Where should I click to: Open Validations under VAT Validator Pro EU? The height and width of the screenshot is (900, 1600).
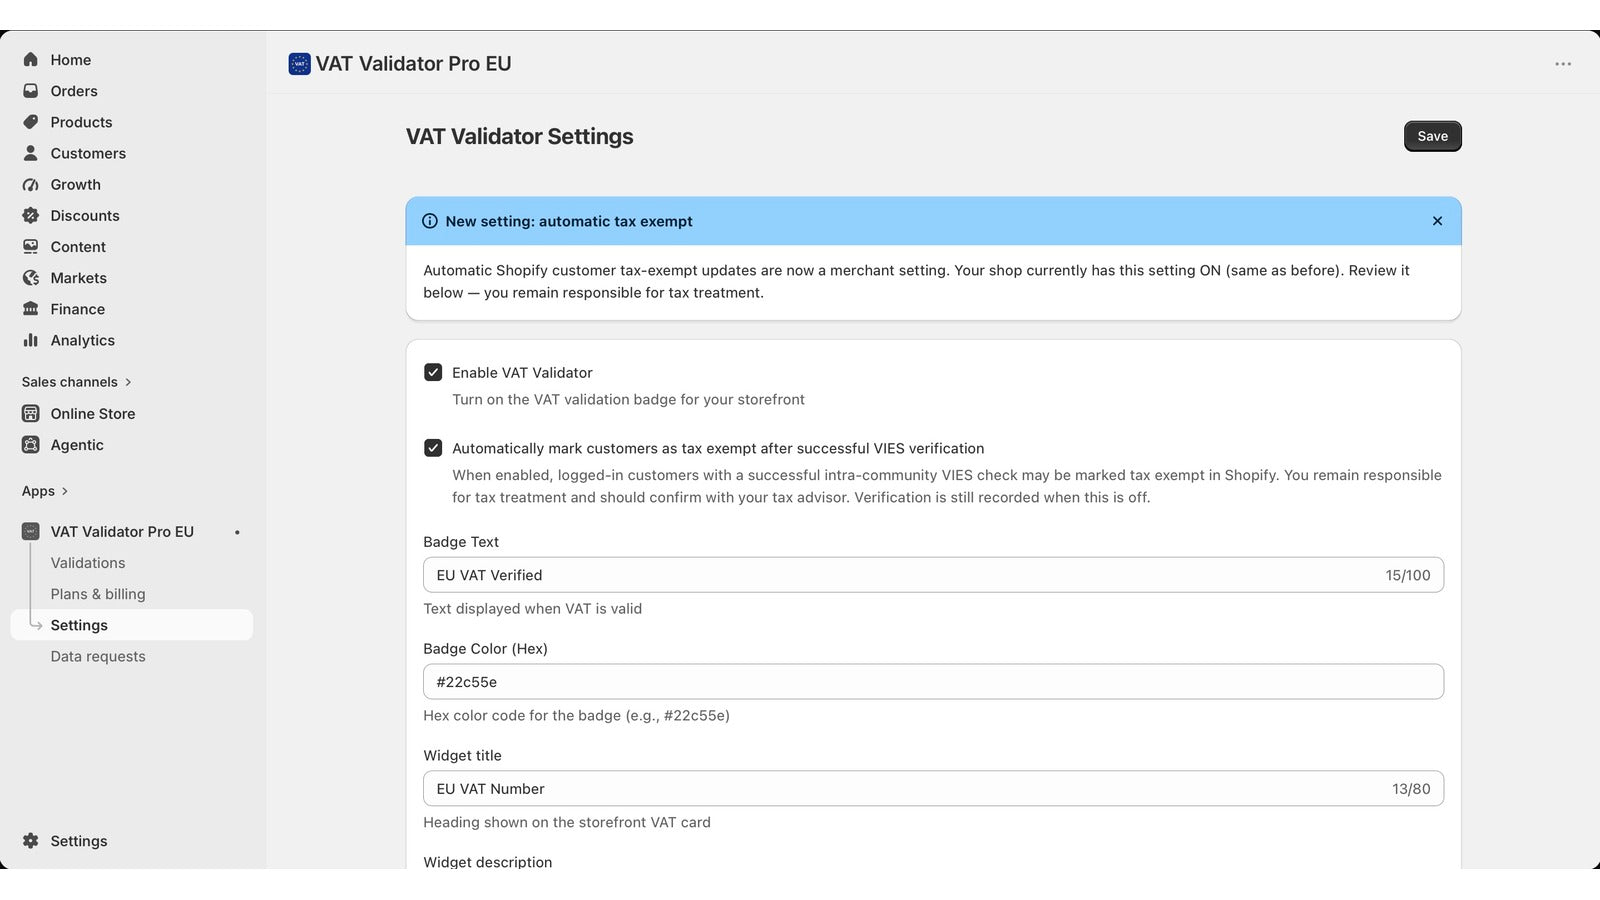click(88, 563)
